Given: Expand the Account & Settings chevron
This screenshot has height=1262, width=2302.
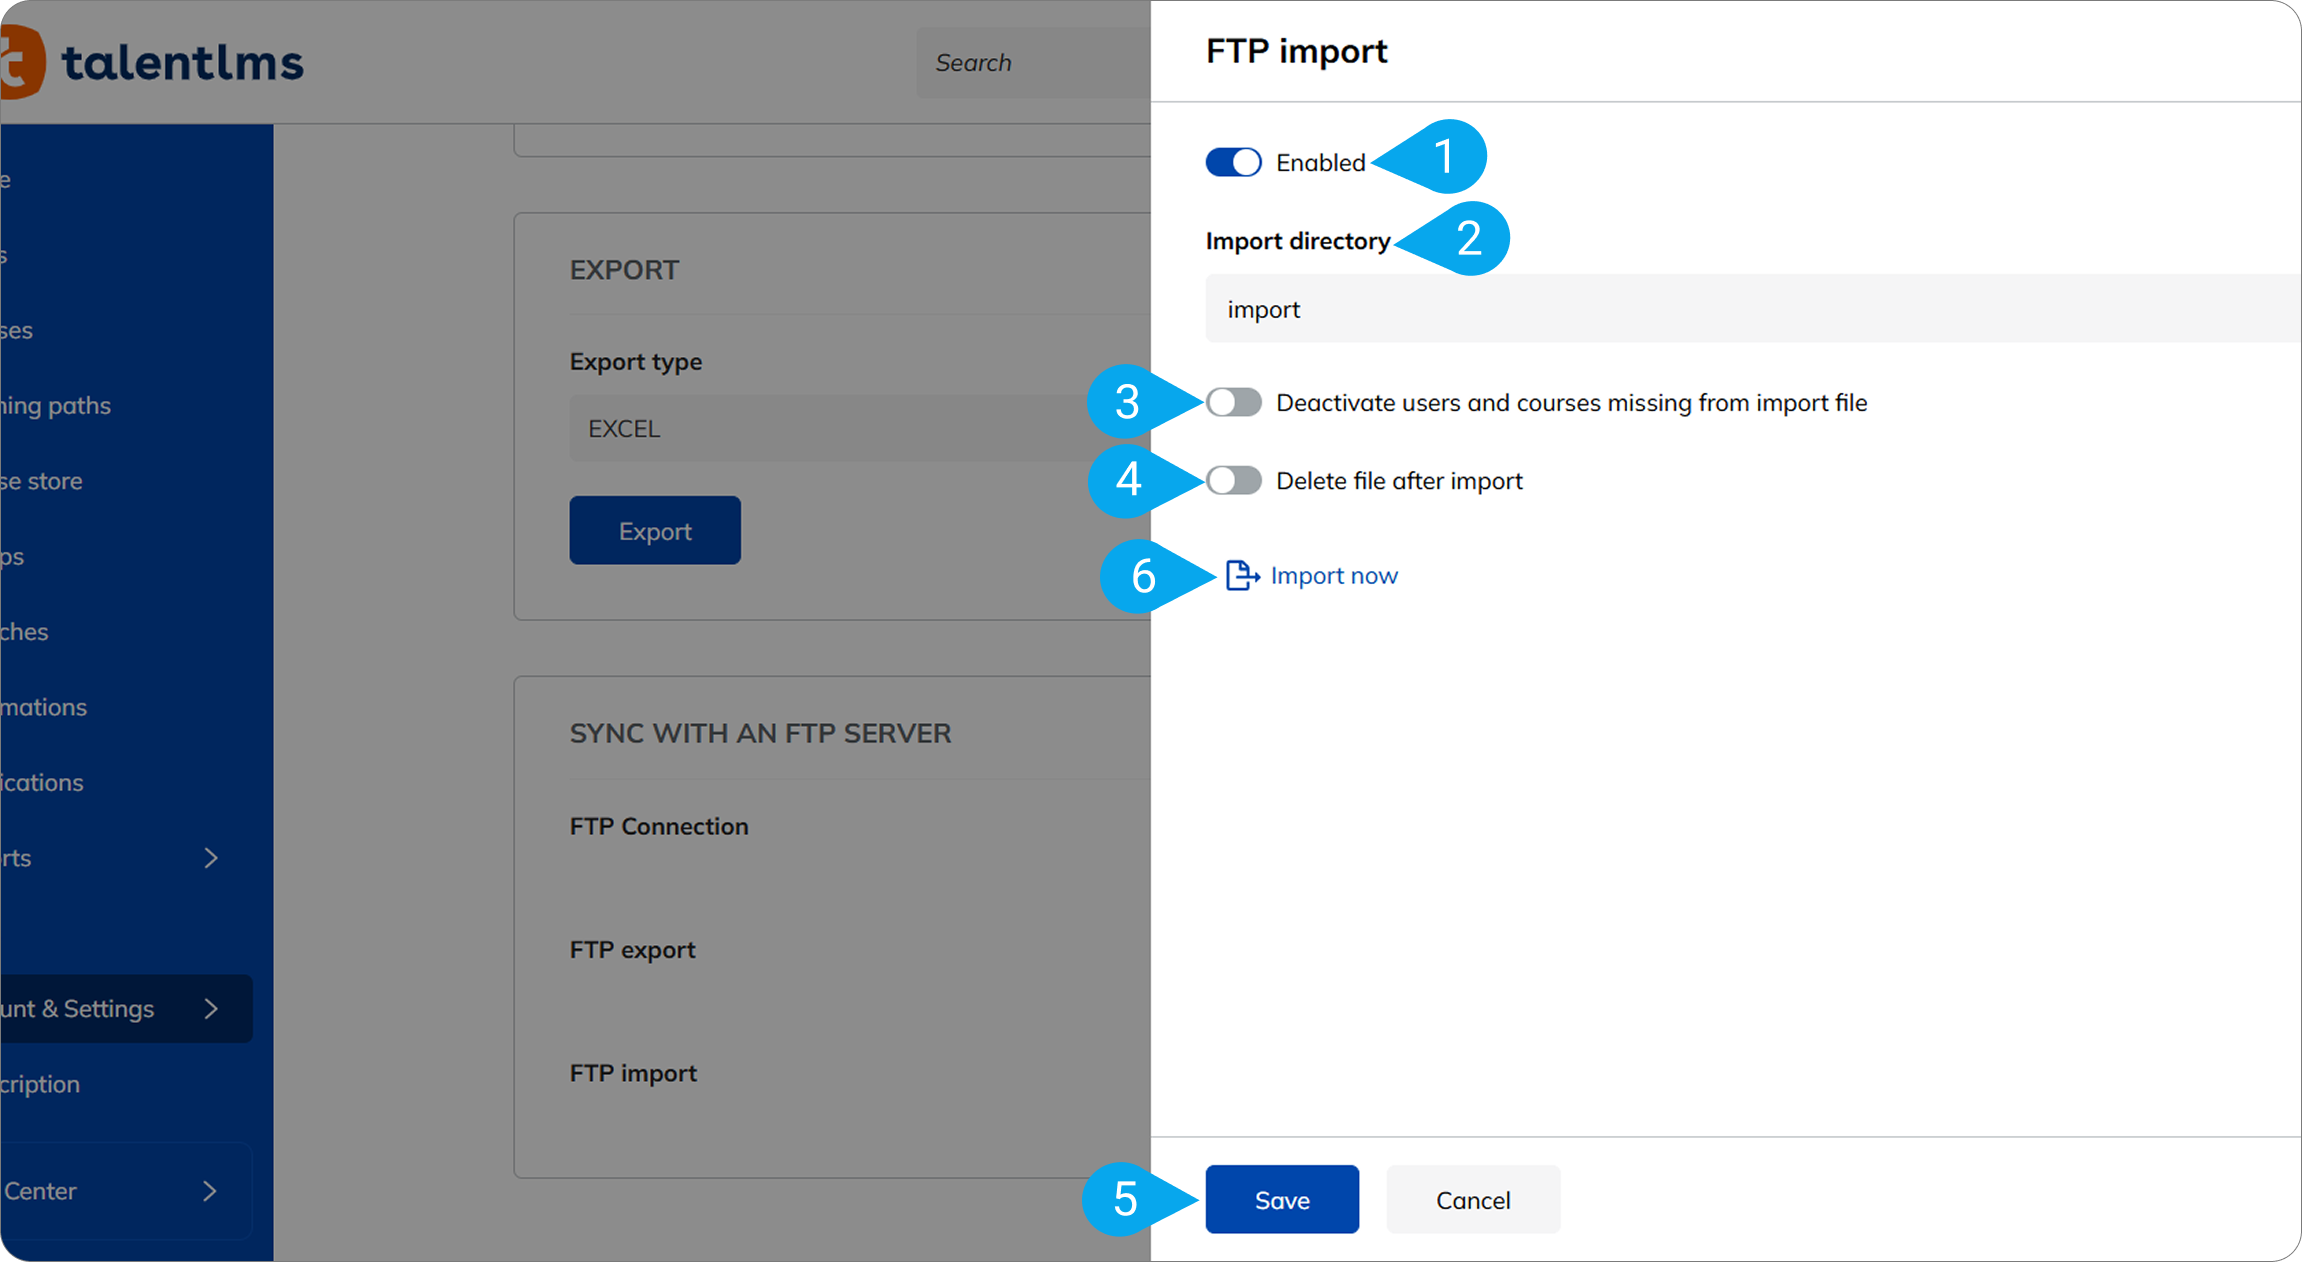Looking at the screenshot, I should (211, 1009).
